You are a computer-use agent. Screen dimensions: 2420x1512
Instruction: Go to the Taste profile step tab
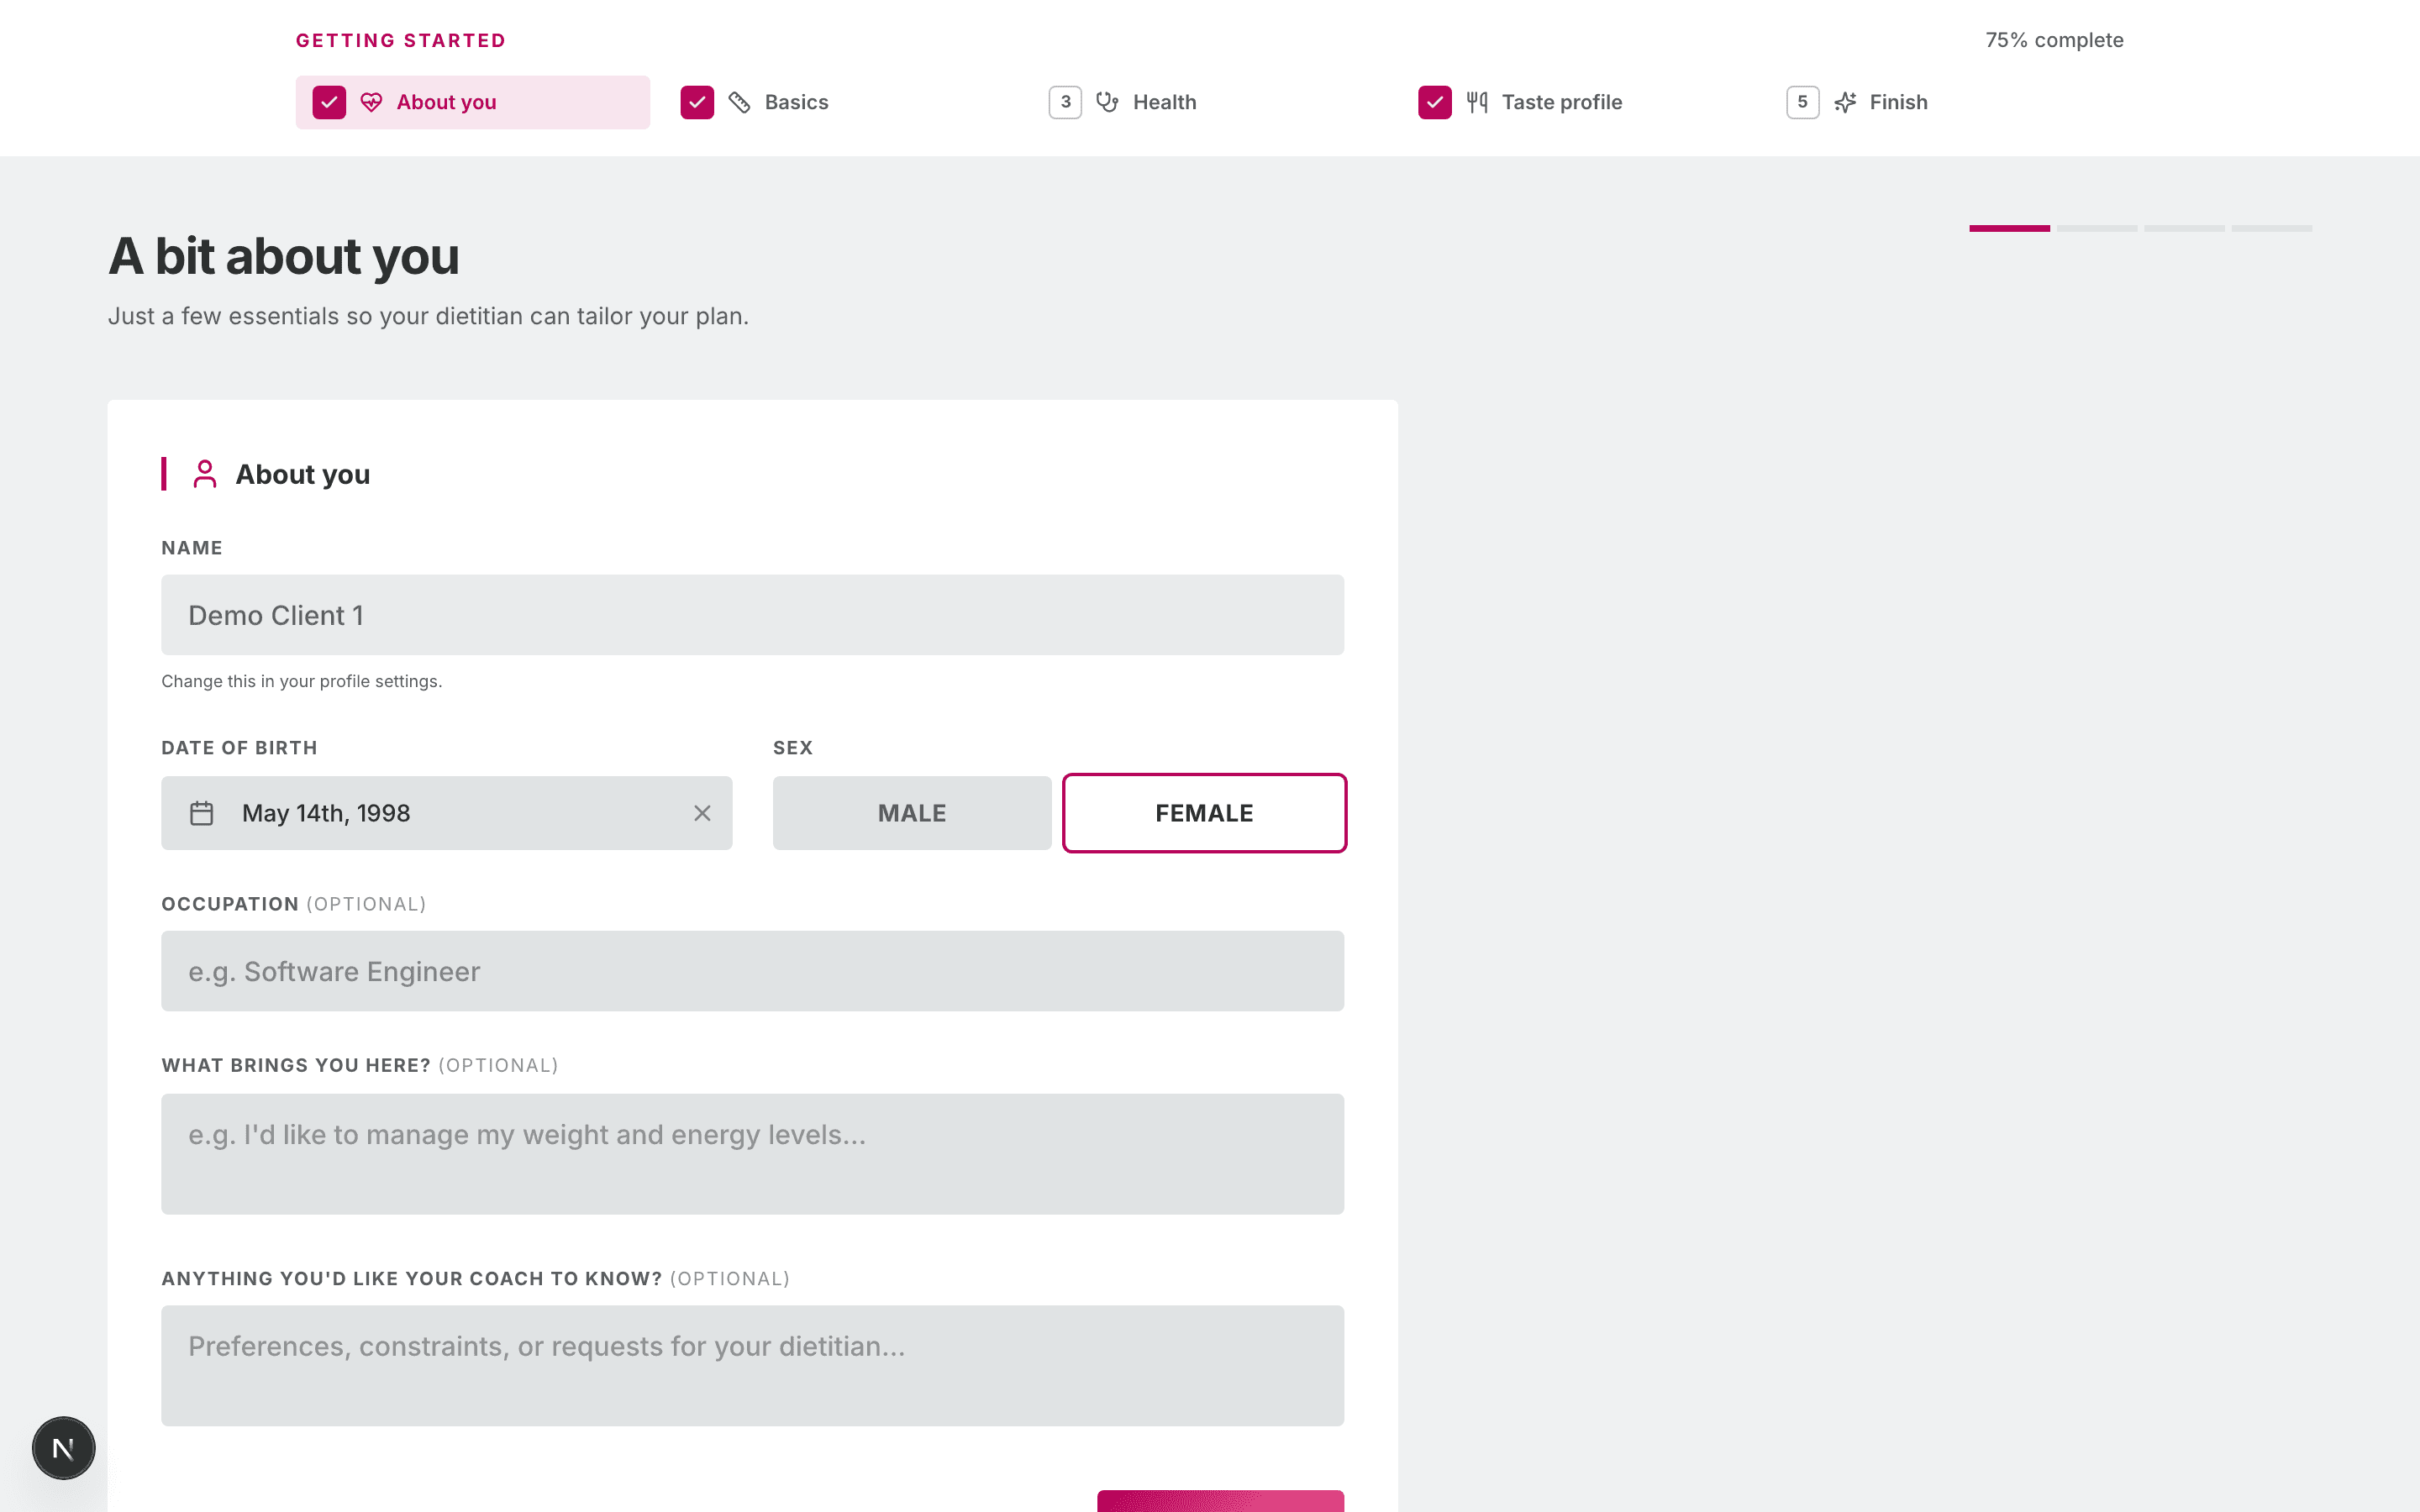(x=1579, y=102)
